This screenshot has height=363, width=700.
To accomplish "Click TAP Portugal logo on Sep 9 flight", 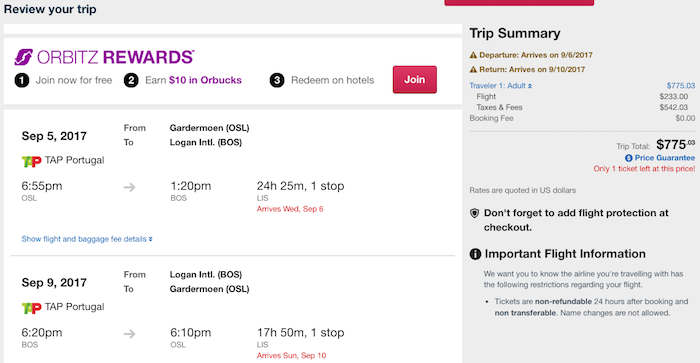I will coord(31,308).
